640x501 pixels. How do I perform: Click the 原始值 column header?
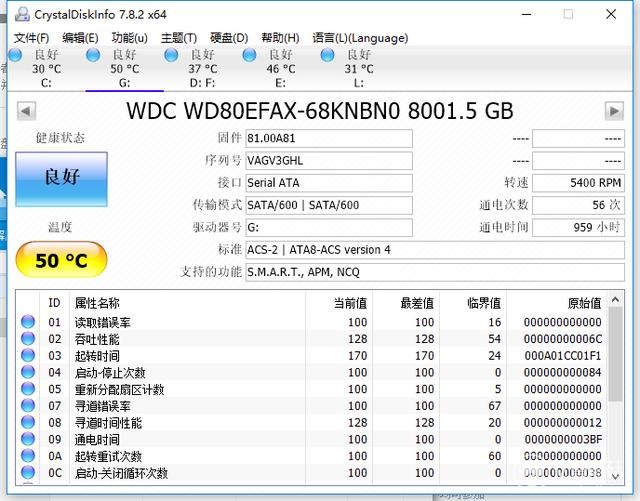pyautogui.click(x=556, y=303)
